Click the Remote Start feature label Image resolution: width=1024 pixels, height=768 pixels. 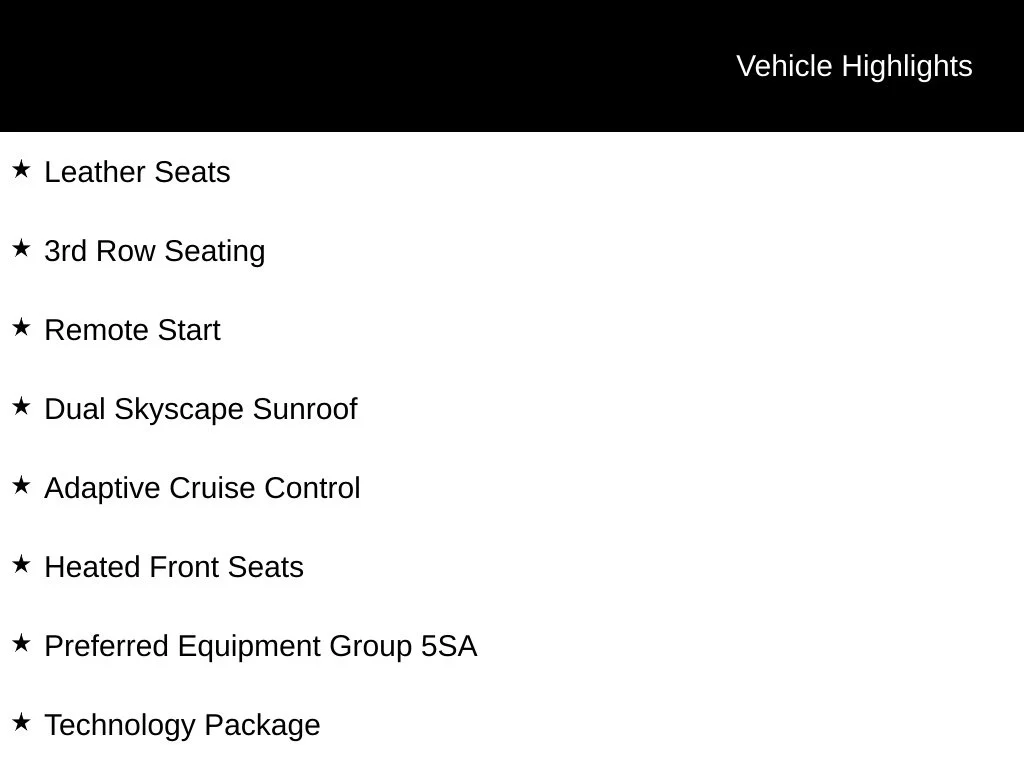pyautogui.click(x=133, y=330)
